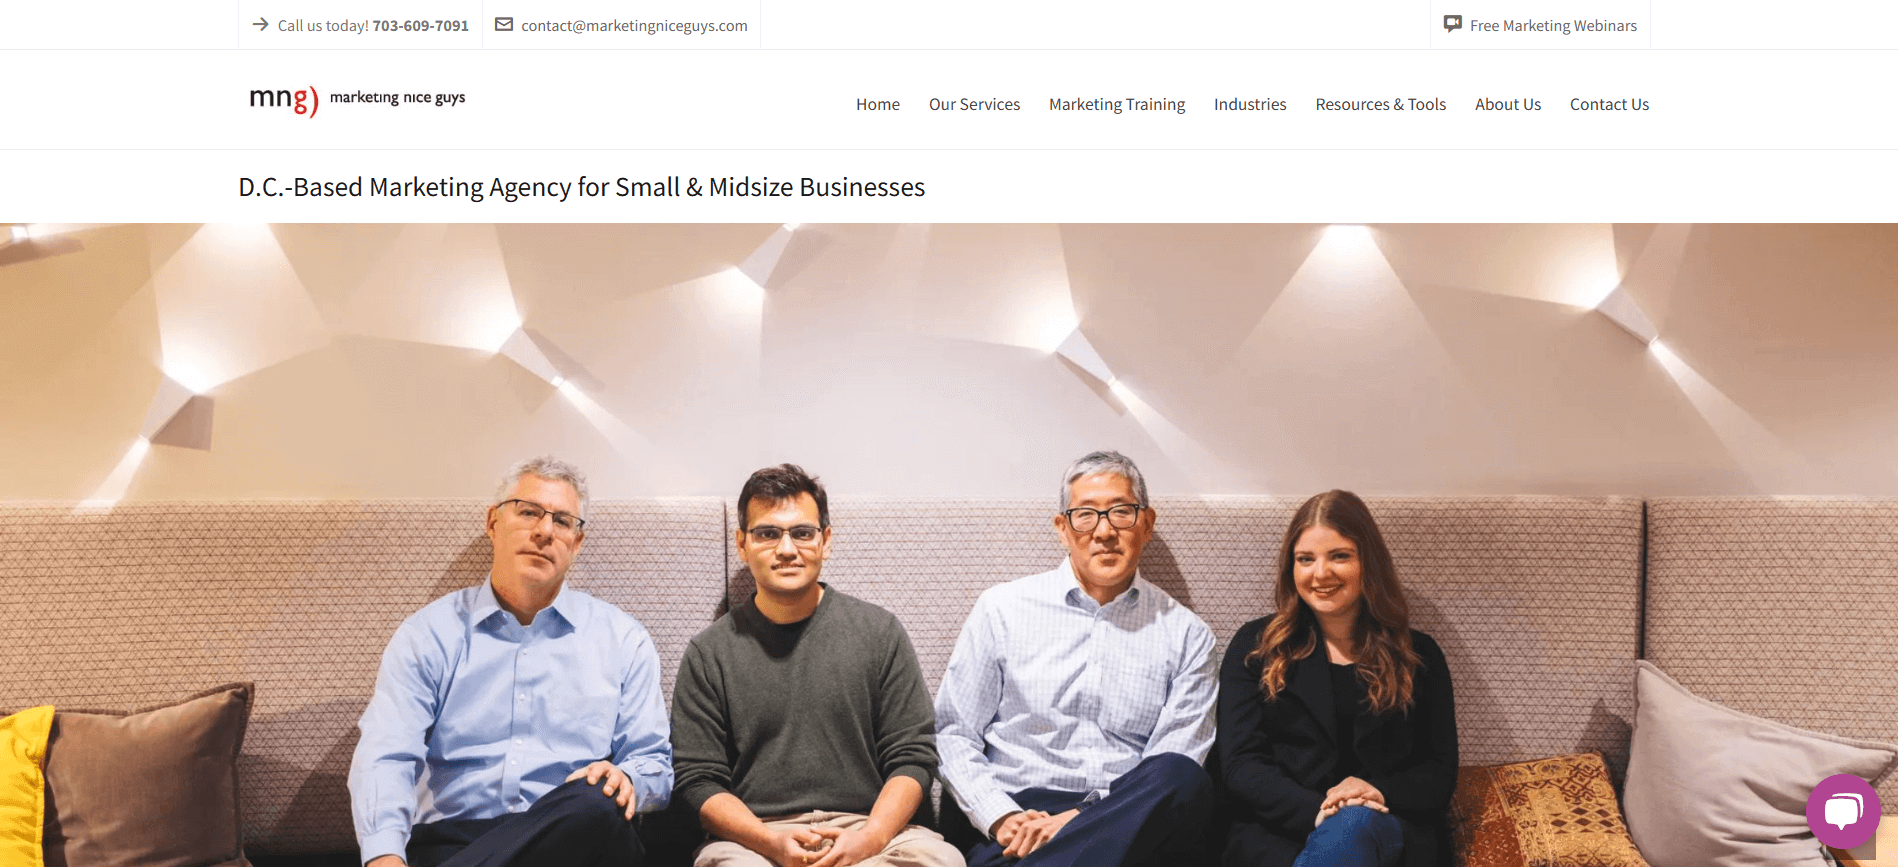Open Resources & Tools navigation item
Viewport: 1898px width, 867px height.
1381,104
